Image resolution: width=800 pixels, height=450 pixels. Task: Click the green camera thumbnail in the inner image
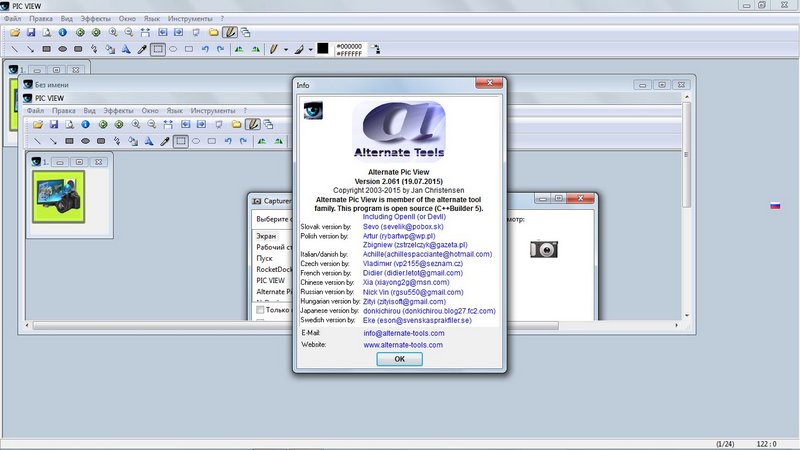pyautogui.click(x=59, y=197)
